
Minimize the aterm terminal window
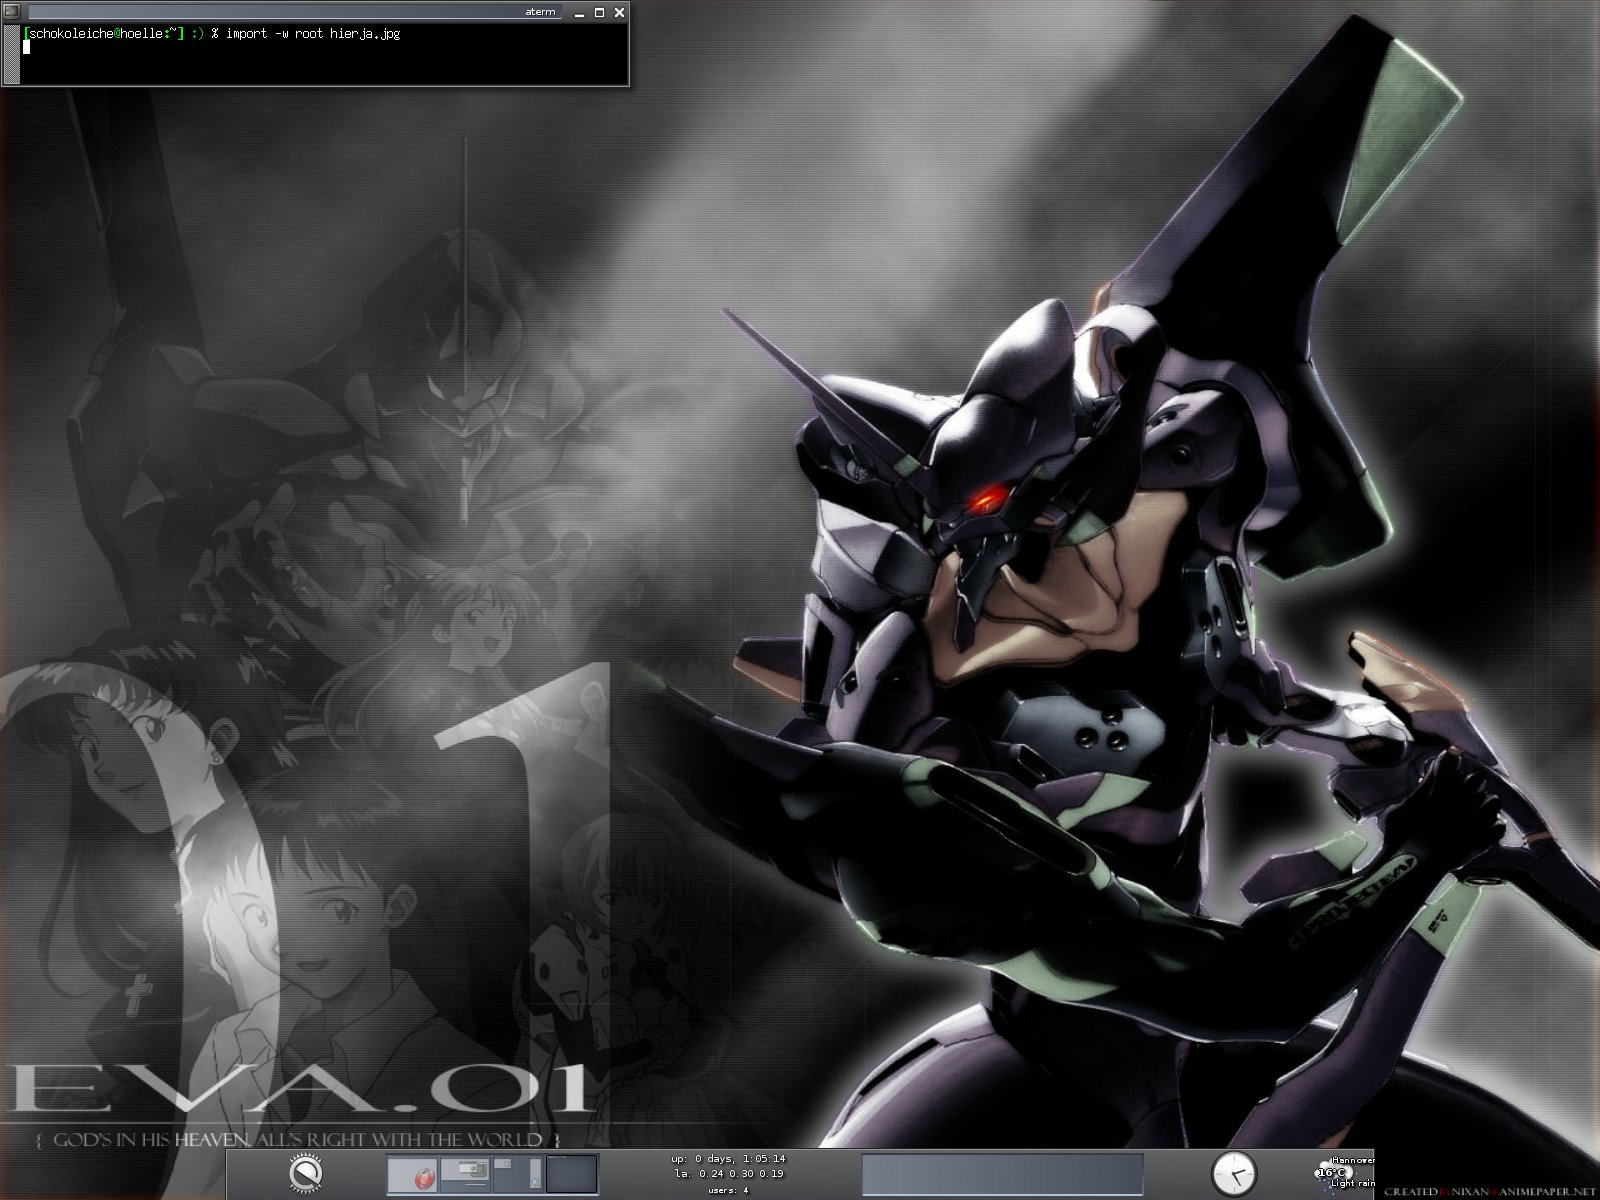pyautogui.click(x=581, y=13)
